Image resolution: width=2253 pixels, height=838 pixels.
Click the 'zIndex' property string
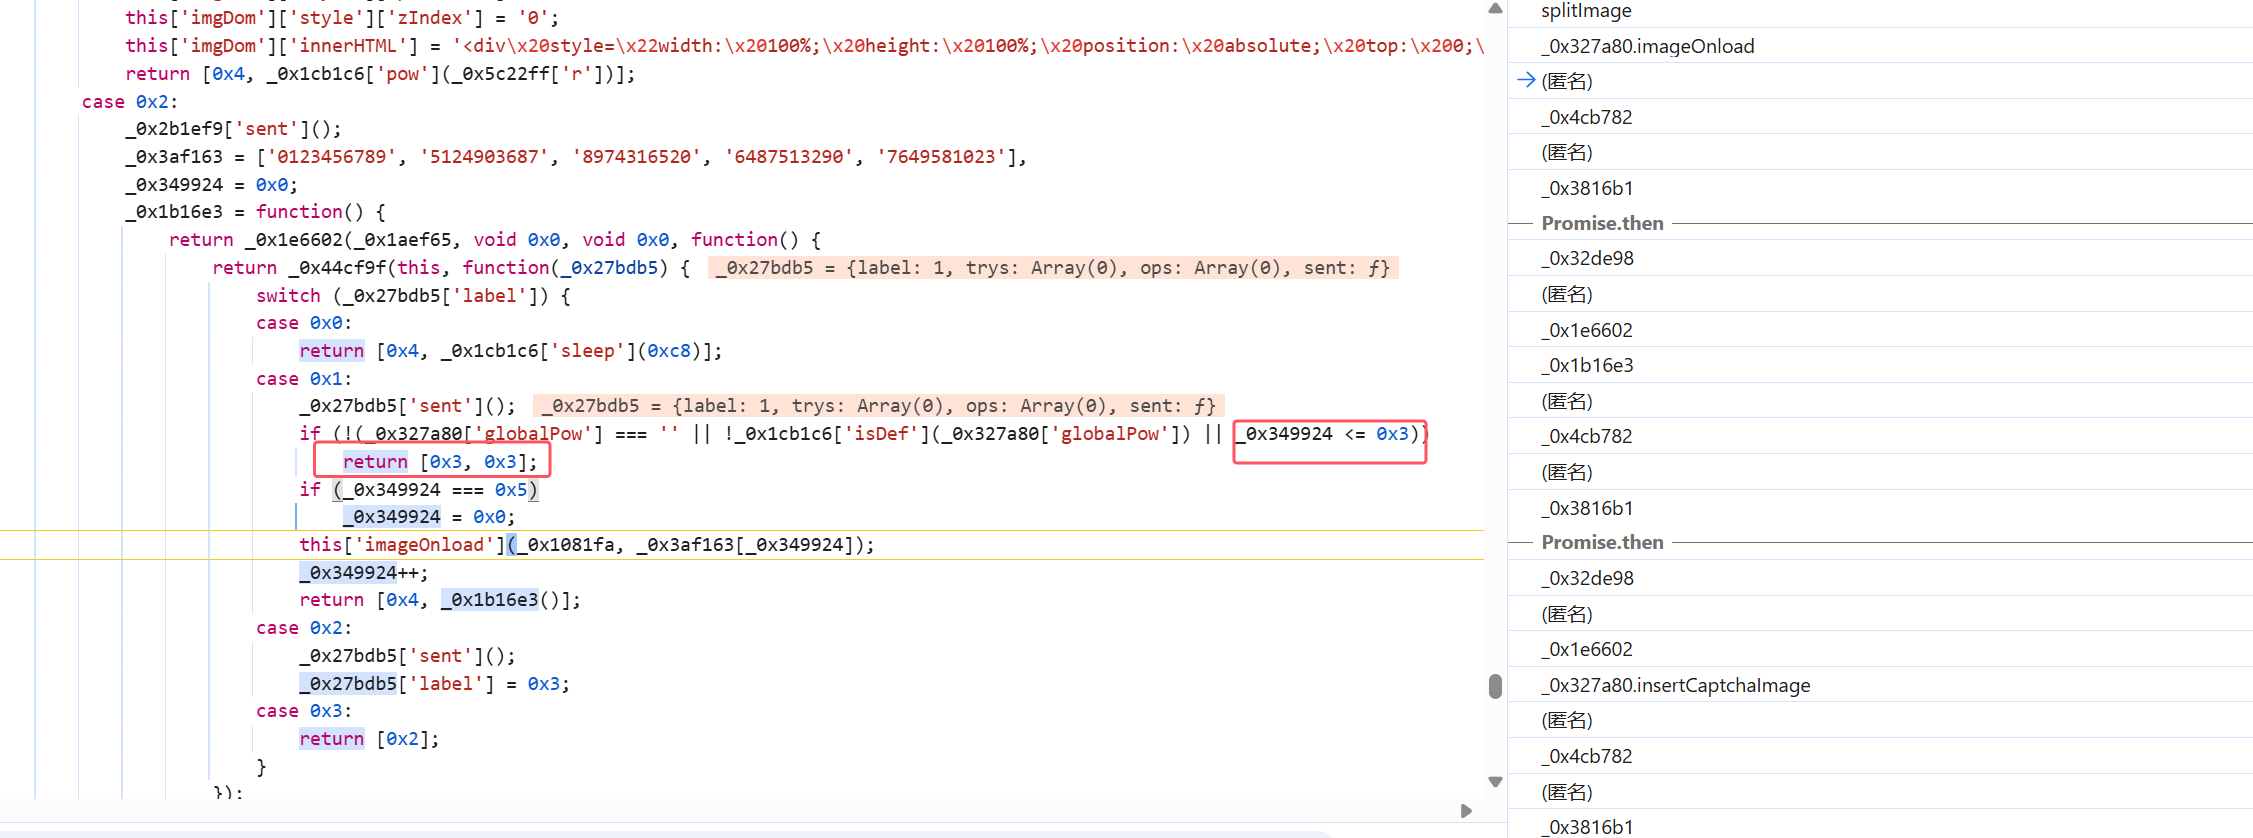(430, 18)
